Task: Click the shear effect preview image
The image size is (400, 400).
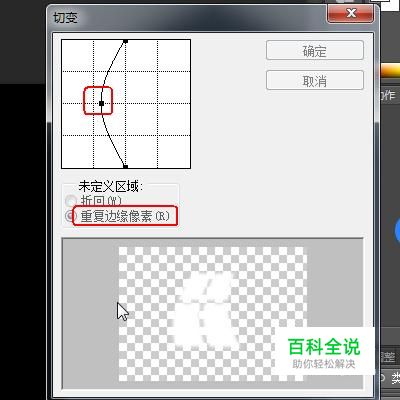Action: (213, 314)
